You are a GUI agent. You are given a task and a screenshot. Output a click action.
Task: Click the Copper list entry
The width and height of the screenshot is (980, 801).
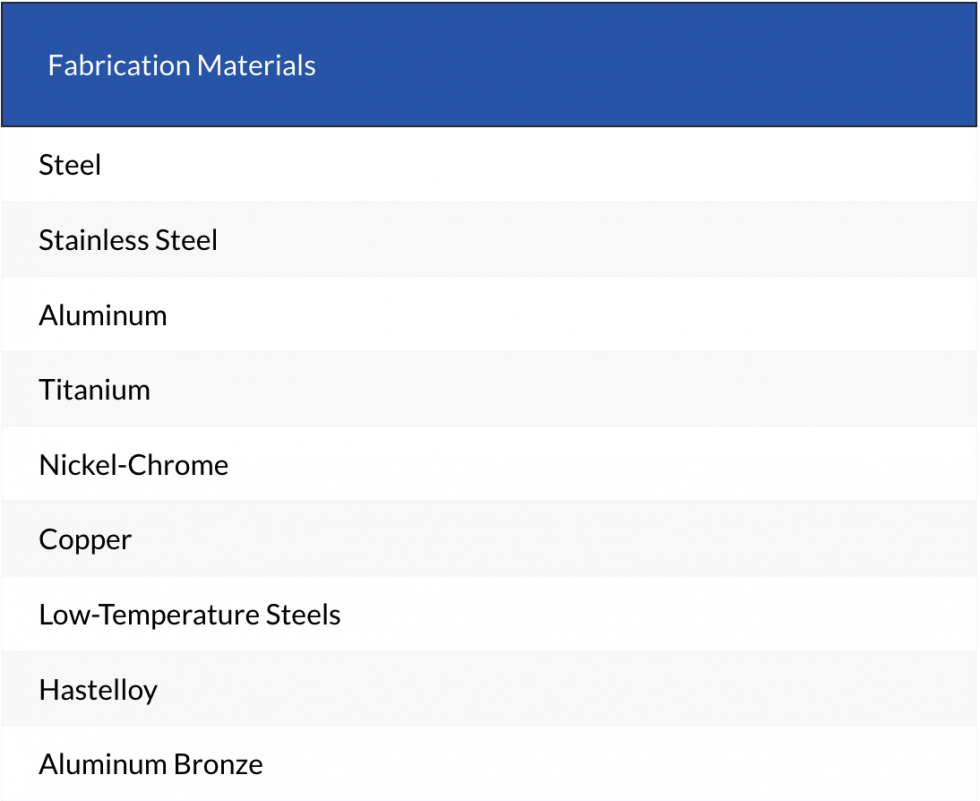489,540
